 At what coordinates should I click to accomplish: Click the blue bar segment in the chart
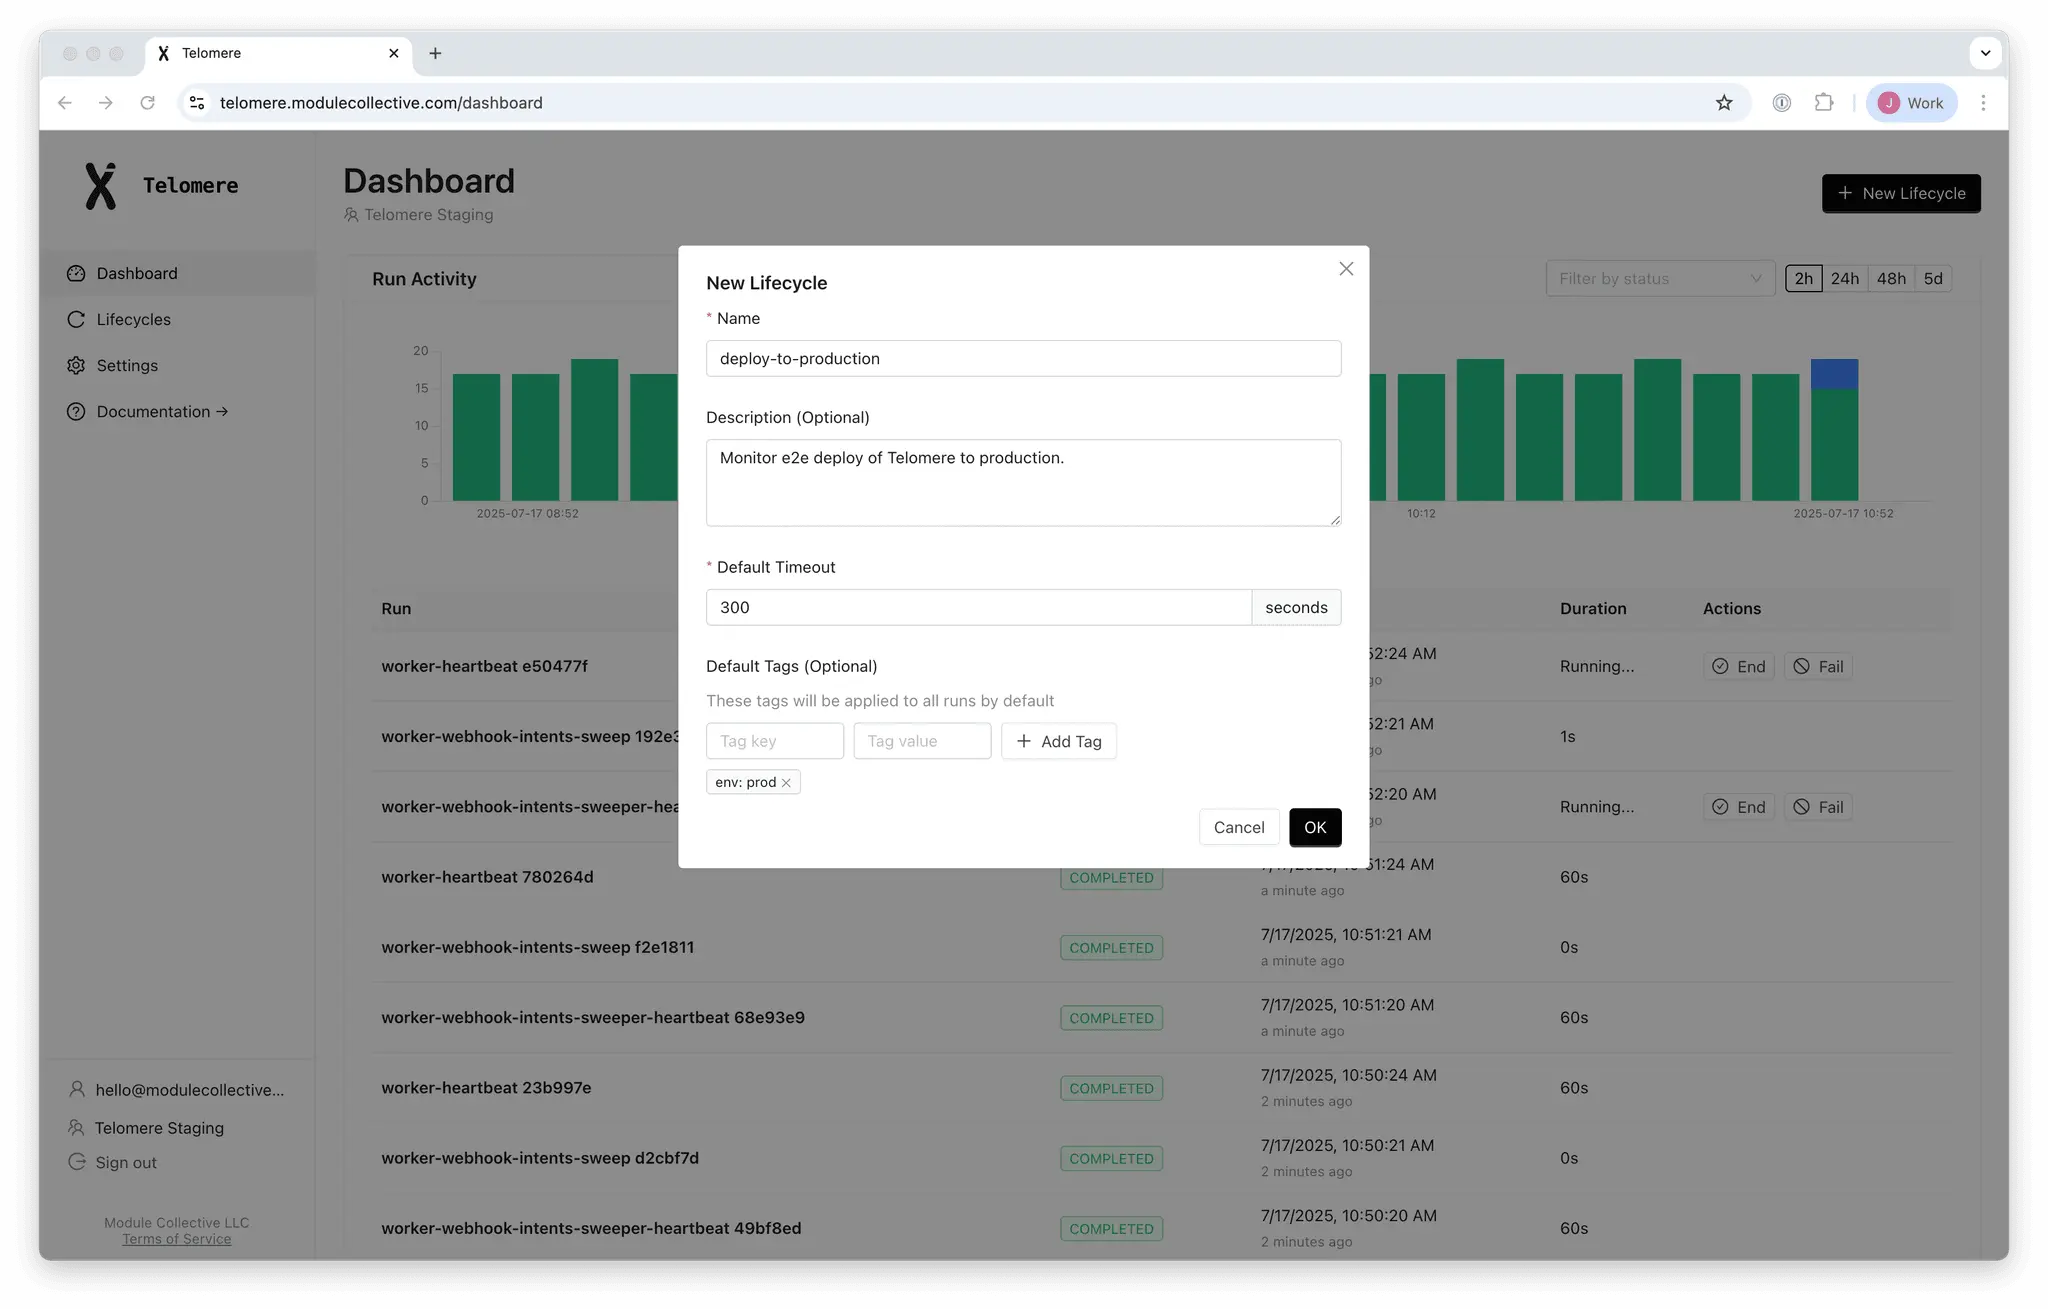[1834, 375]
